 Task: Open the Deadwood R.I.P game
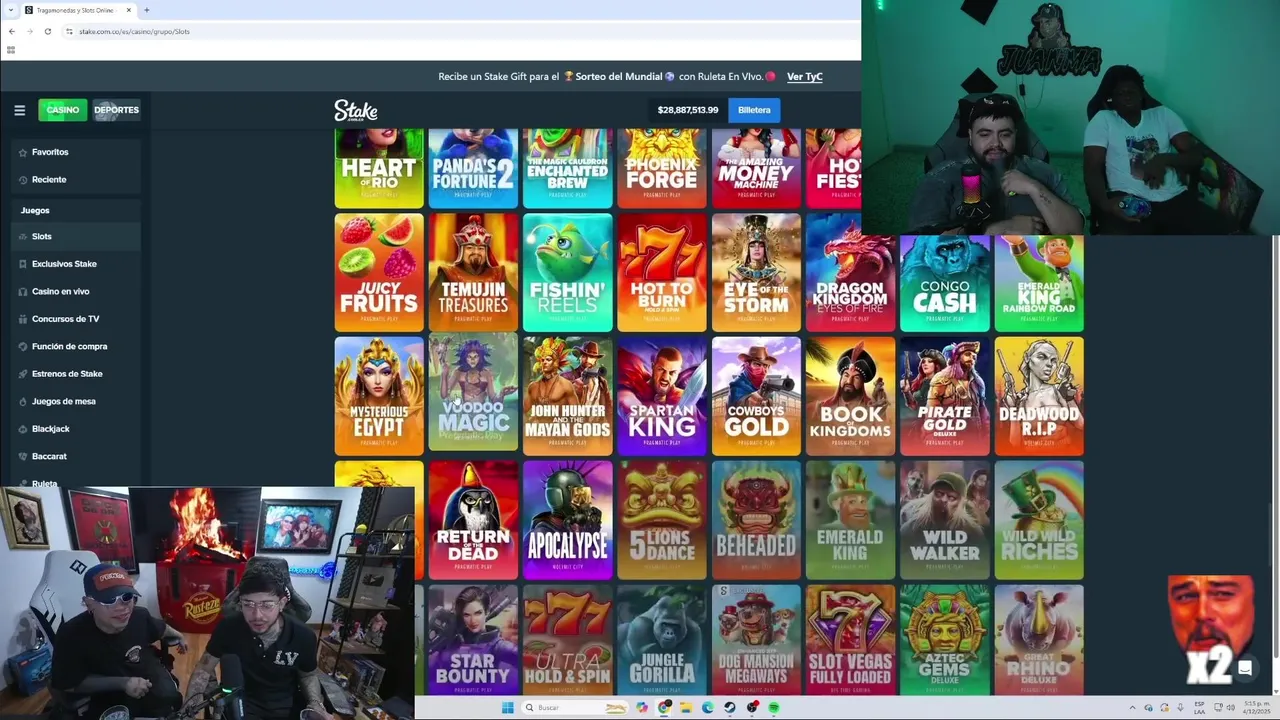pos(1039,396)
